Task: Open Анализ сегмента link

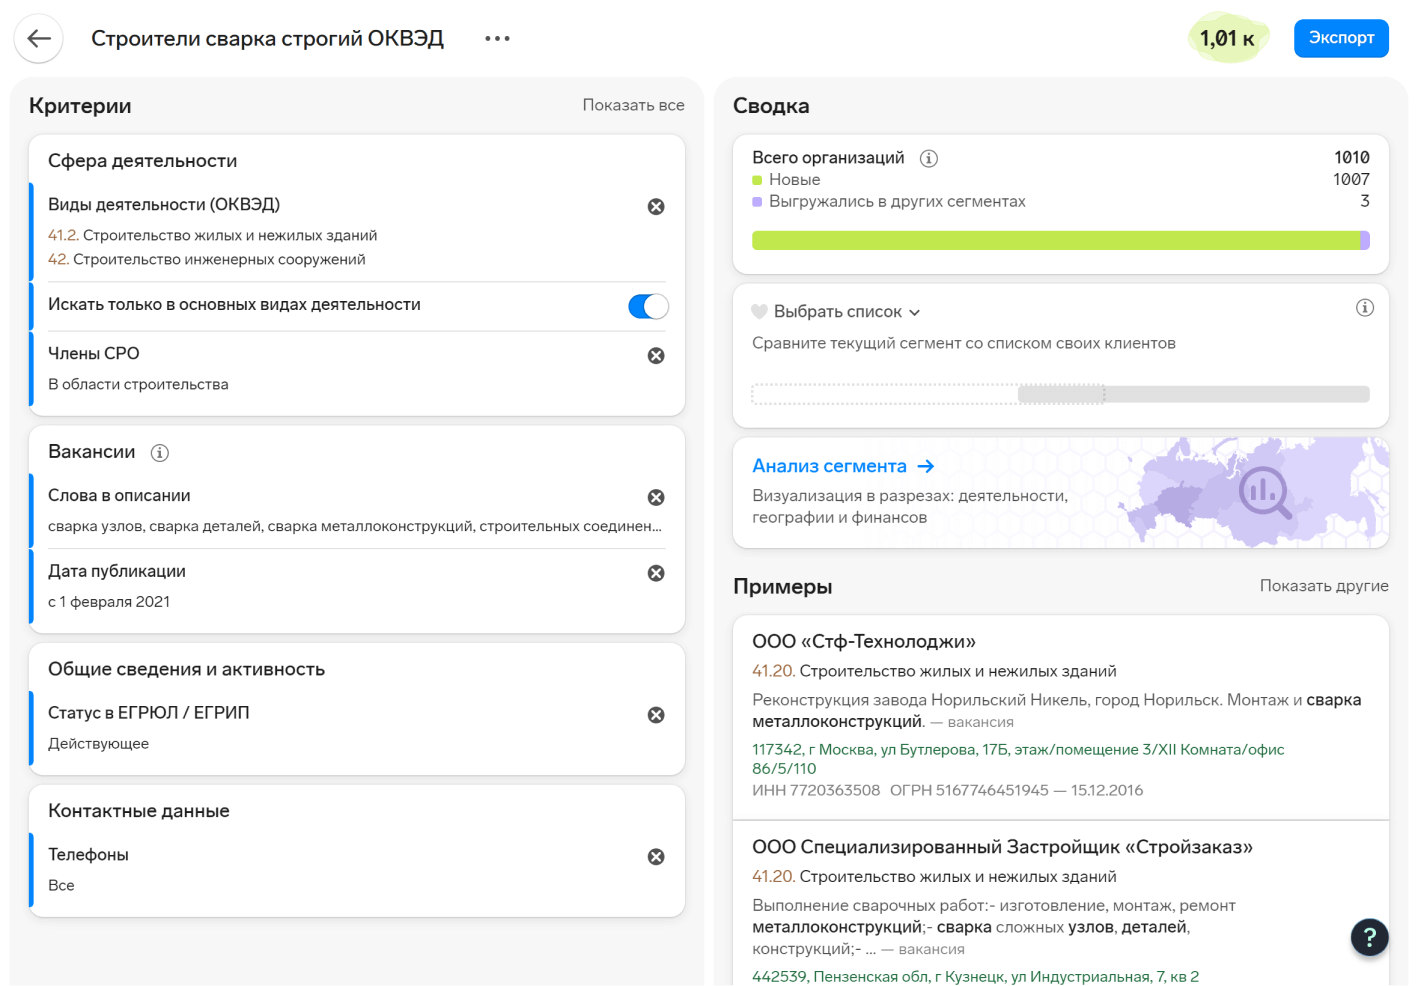Action: point(829,466)
